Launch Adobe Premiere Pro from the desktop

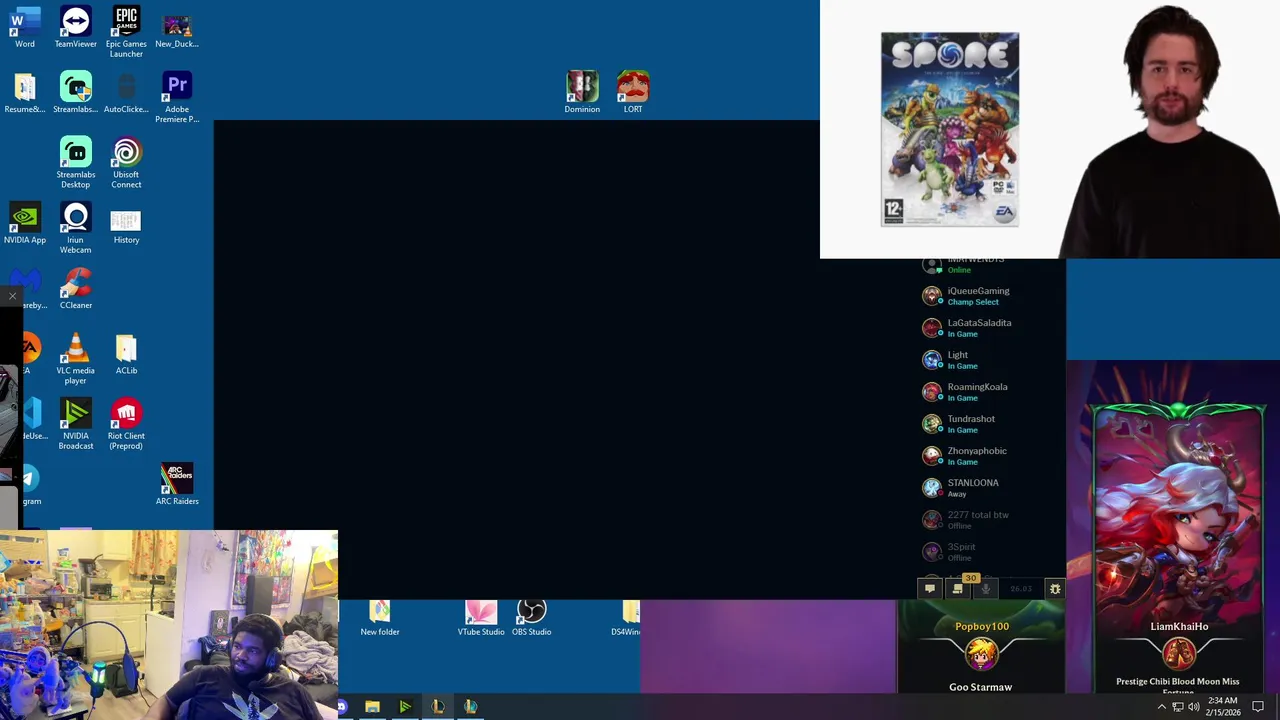point(177,97)
